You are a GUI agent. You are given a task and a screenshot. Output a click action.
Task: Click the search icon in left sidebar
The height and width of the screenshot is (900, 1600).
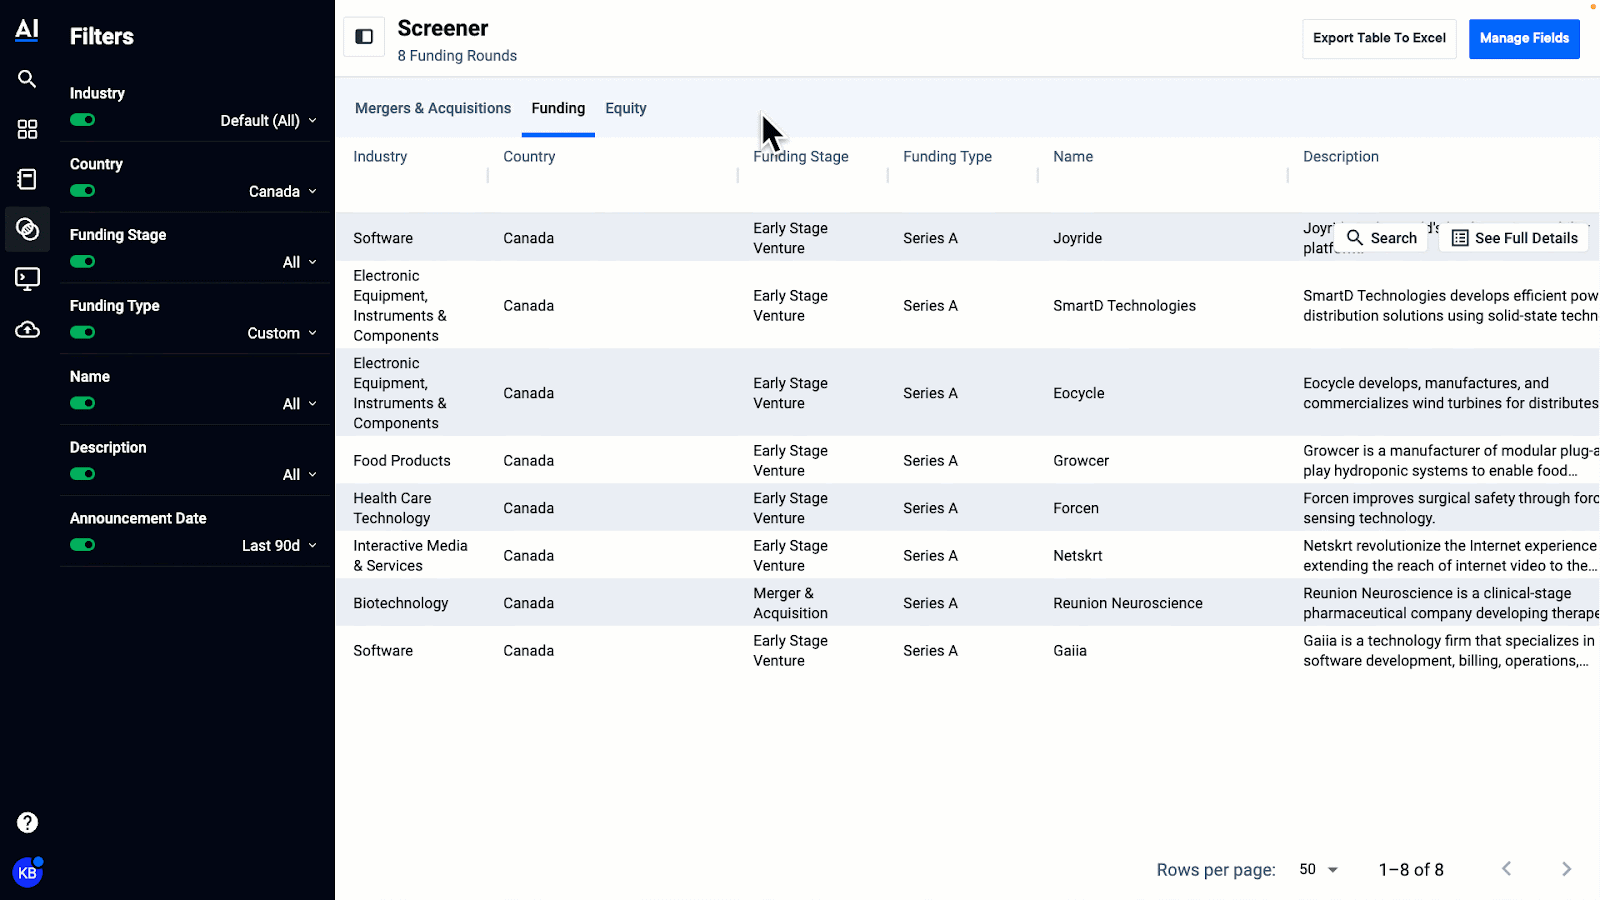click(27, 79)
